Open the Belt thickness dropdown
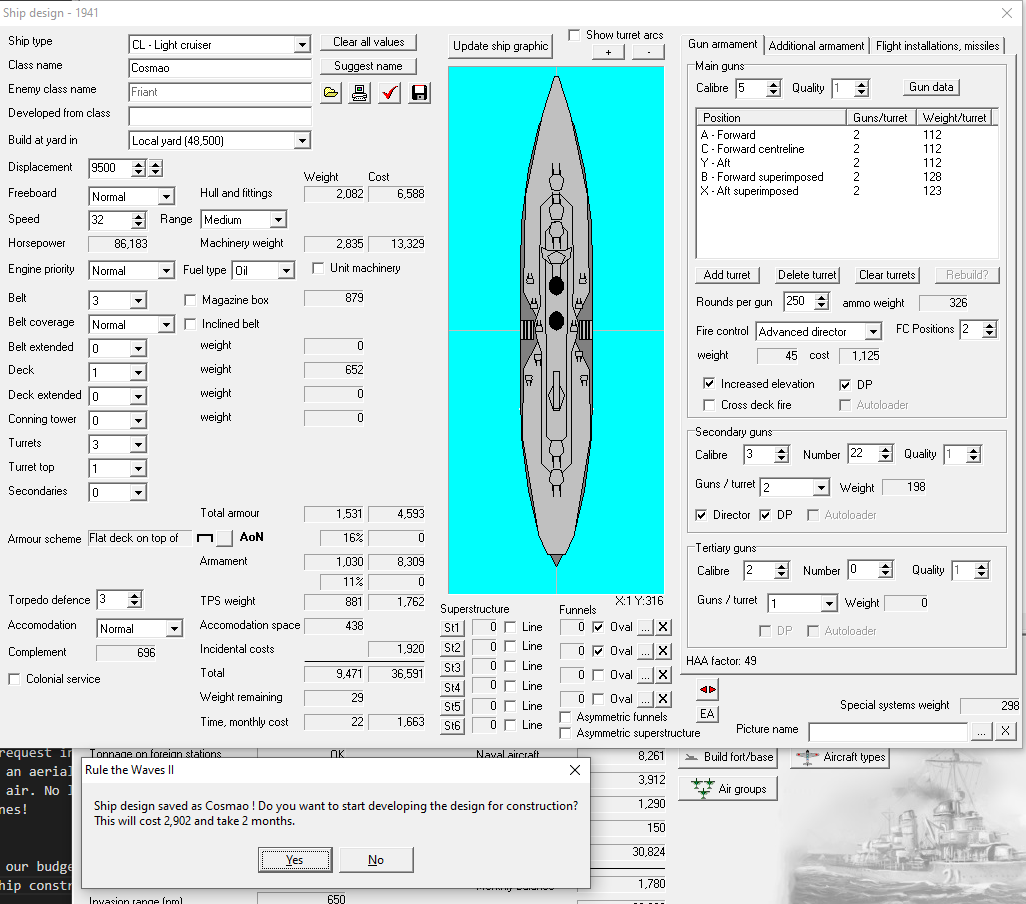Viewport: 1026px width, 904px height. pyautogui.click(x=138, y=301)
